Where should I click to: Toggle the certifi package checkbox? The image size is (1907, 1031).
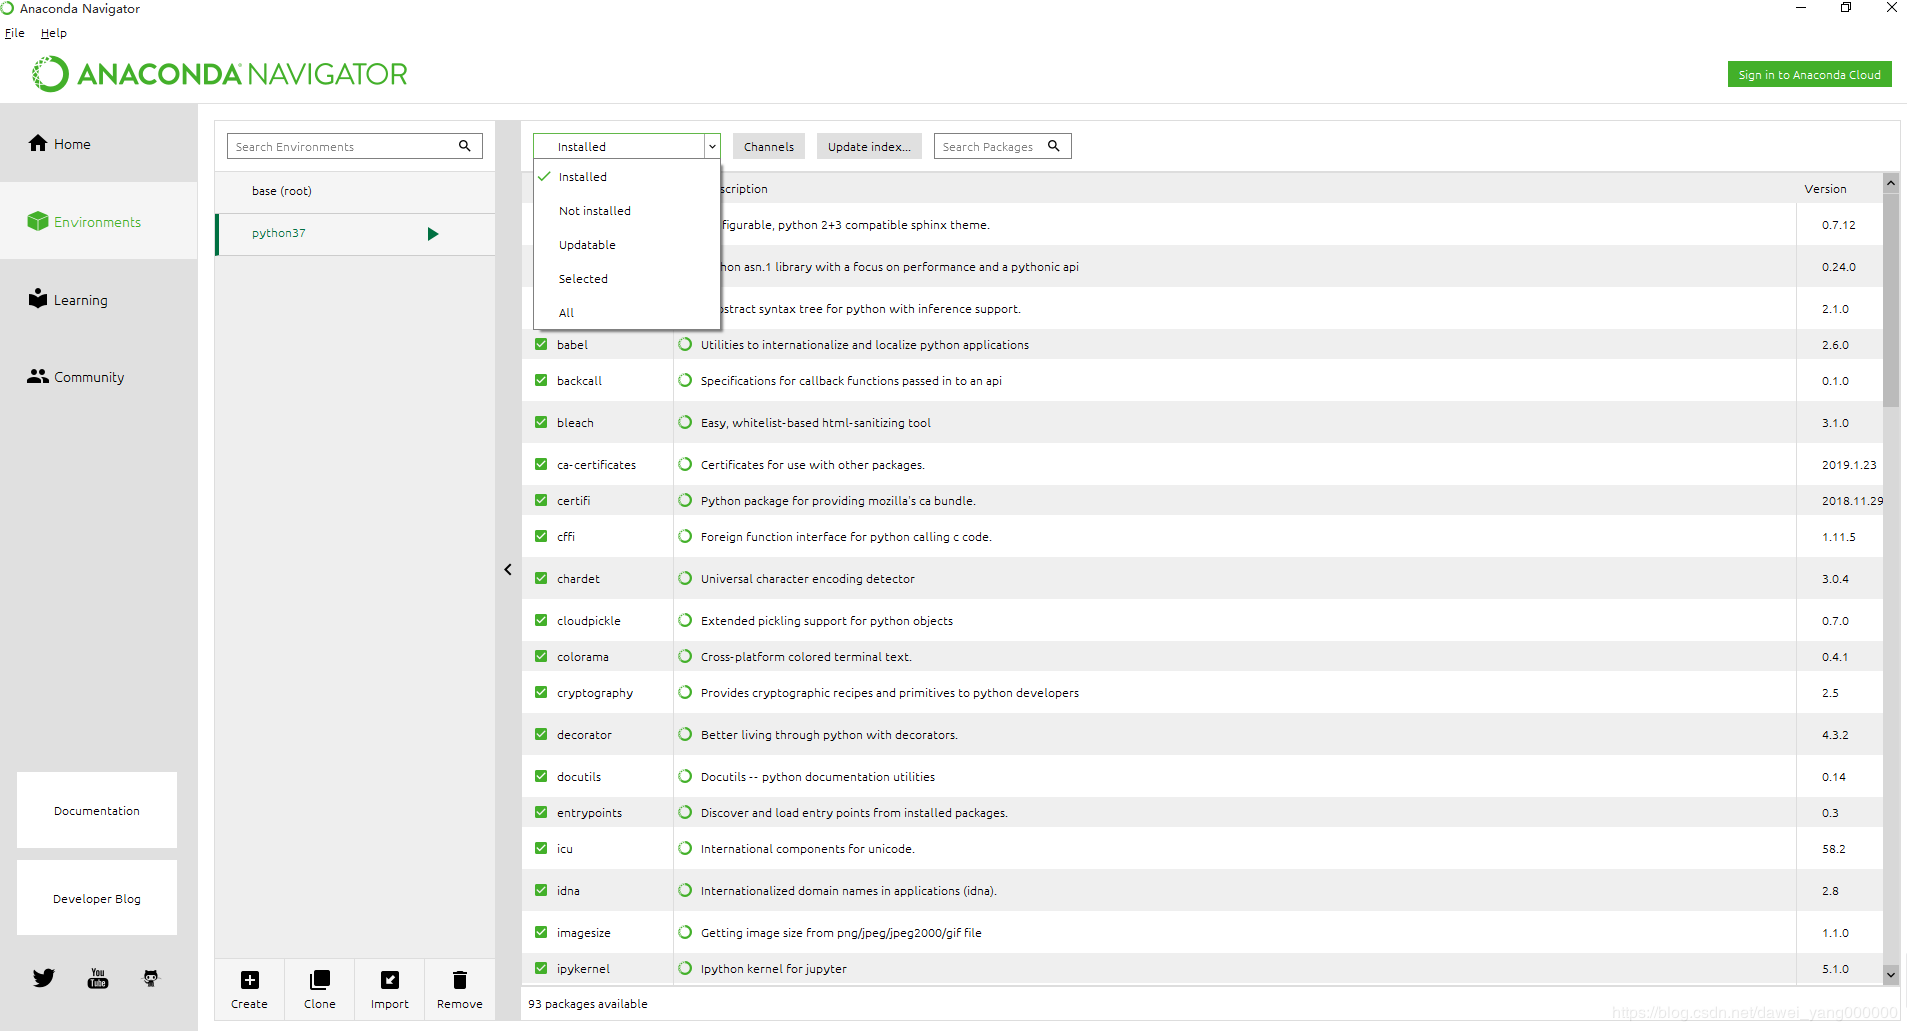tap(541, 500)
